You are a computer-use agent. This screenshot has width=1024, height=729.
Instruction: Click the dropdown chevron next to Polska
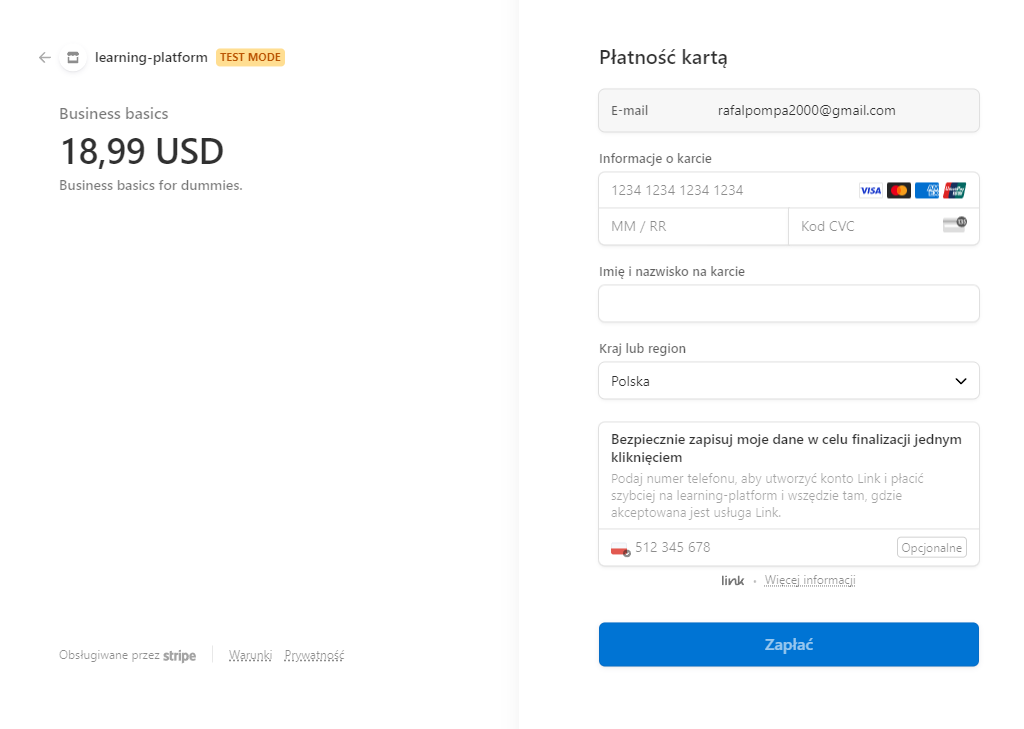coord(960,381)
